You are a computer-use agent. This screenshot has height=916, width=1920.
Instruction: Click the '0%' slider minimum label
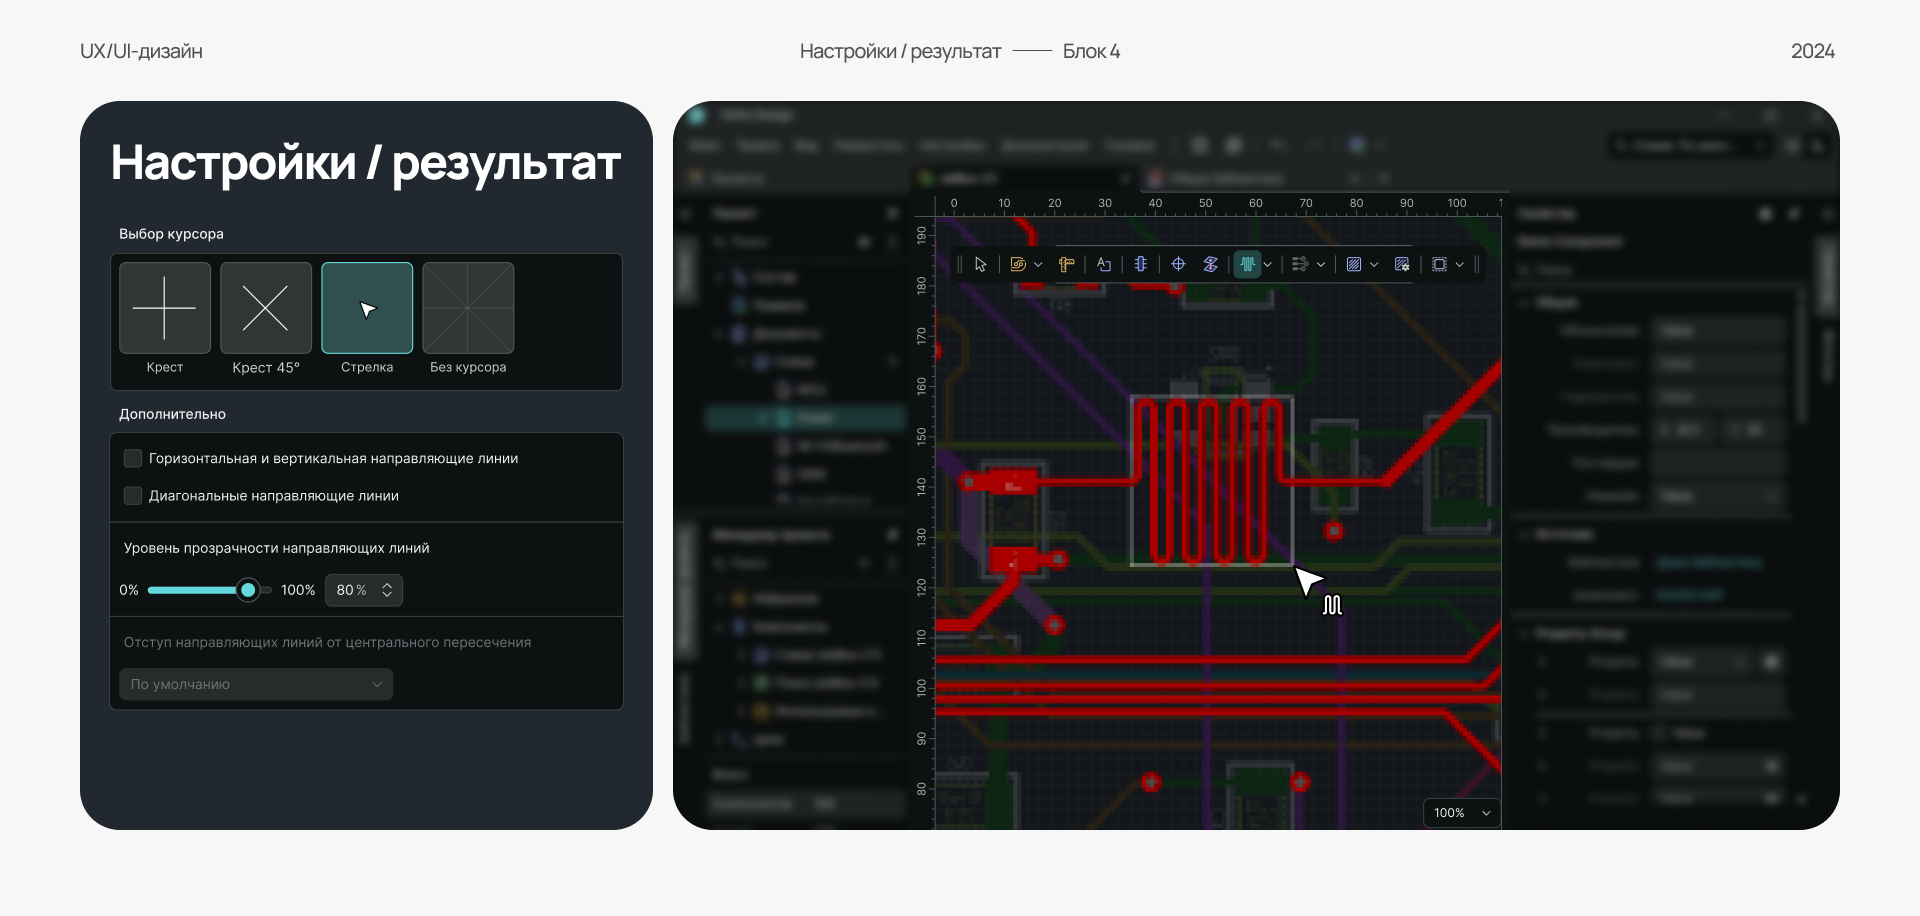129,590
